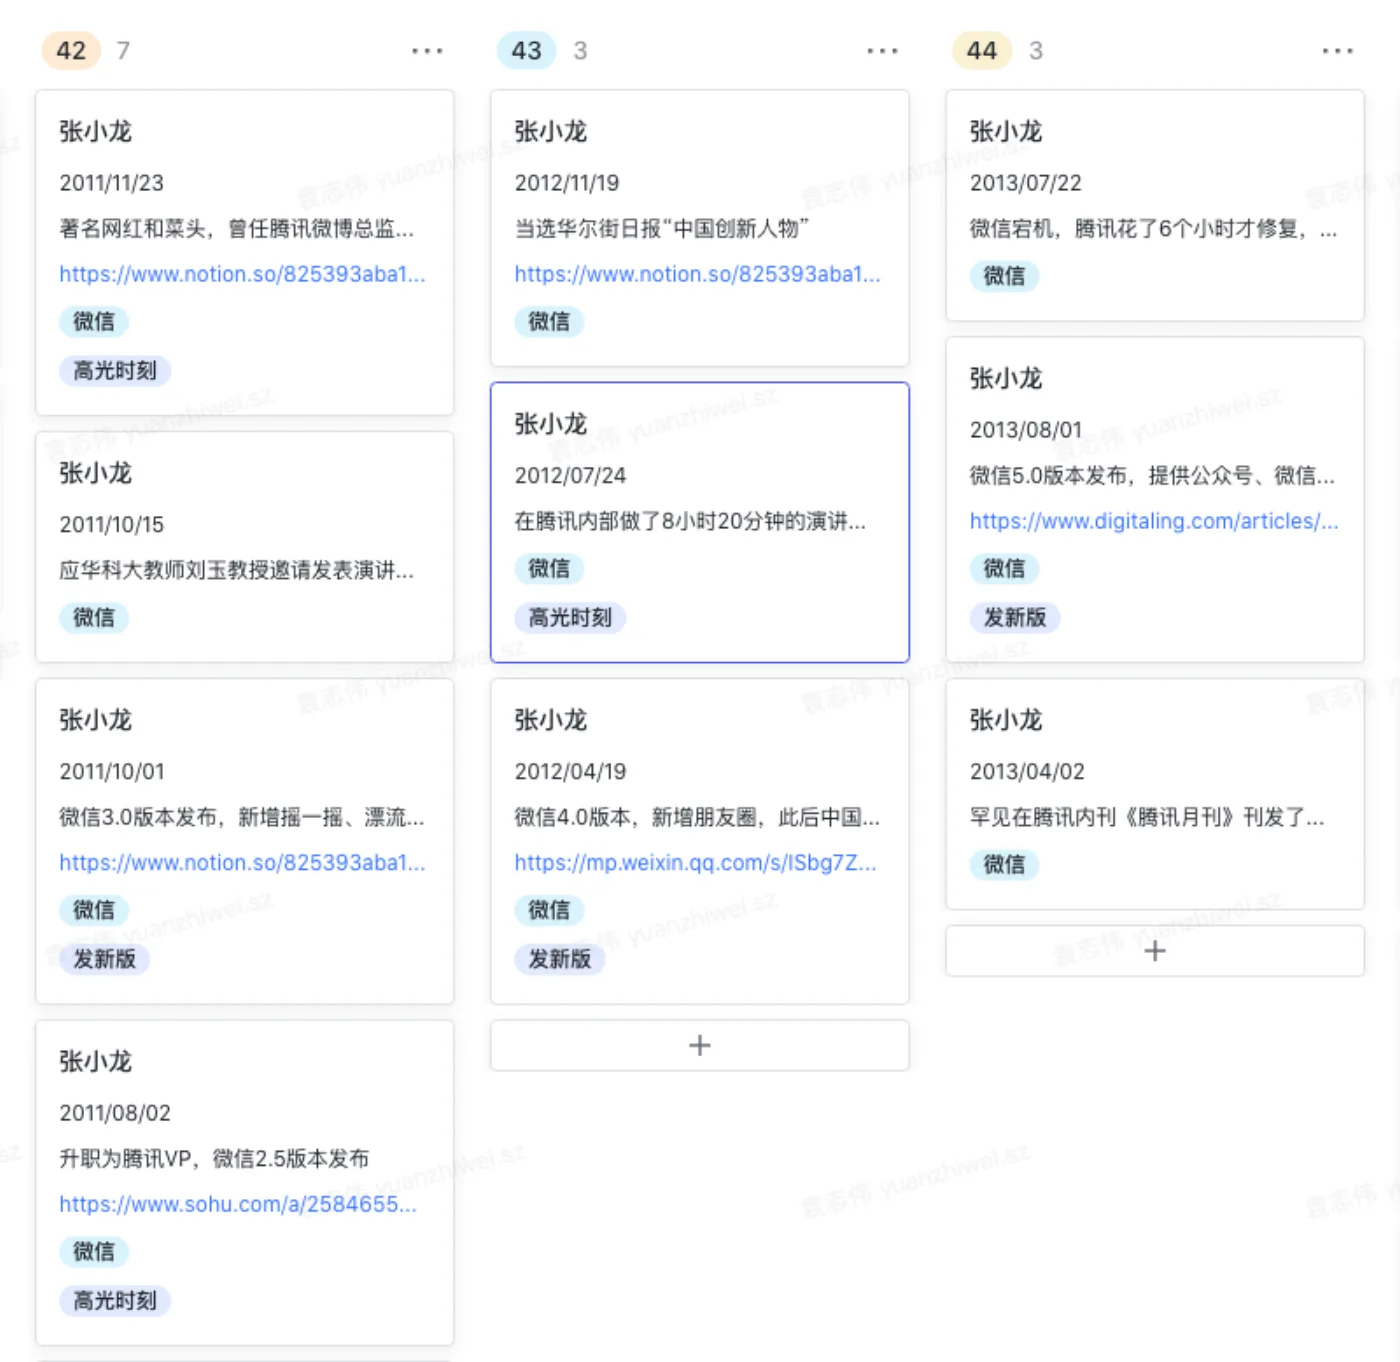Screen dimensions: 1400x1362
Task: Click the 张小龙 title on the 2011/10/15 card
Action: pyautogui.click(x=95, y=474)
